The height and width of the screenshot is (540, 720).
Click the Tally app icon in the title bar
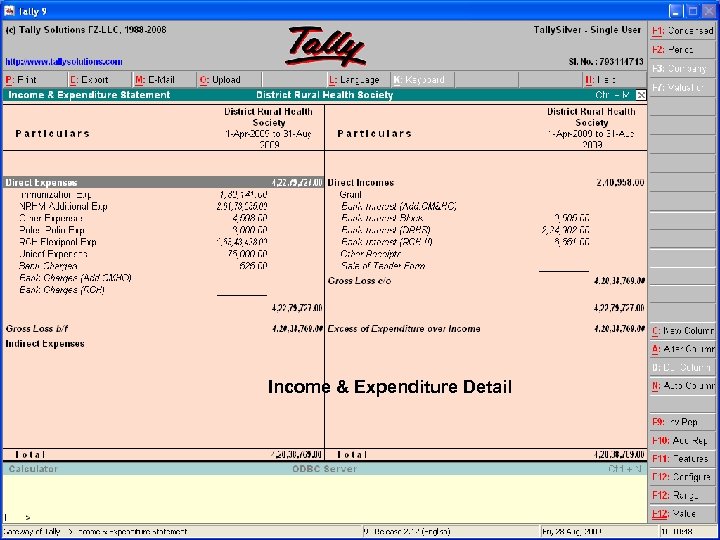9,11
